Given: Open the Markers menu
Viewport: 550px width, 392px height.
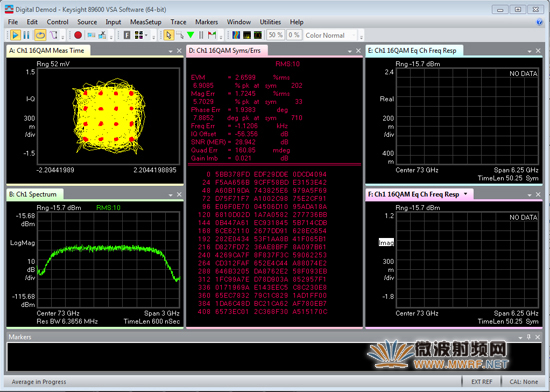Looking at the screenshot, I should (x=207, y=22).
